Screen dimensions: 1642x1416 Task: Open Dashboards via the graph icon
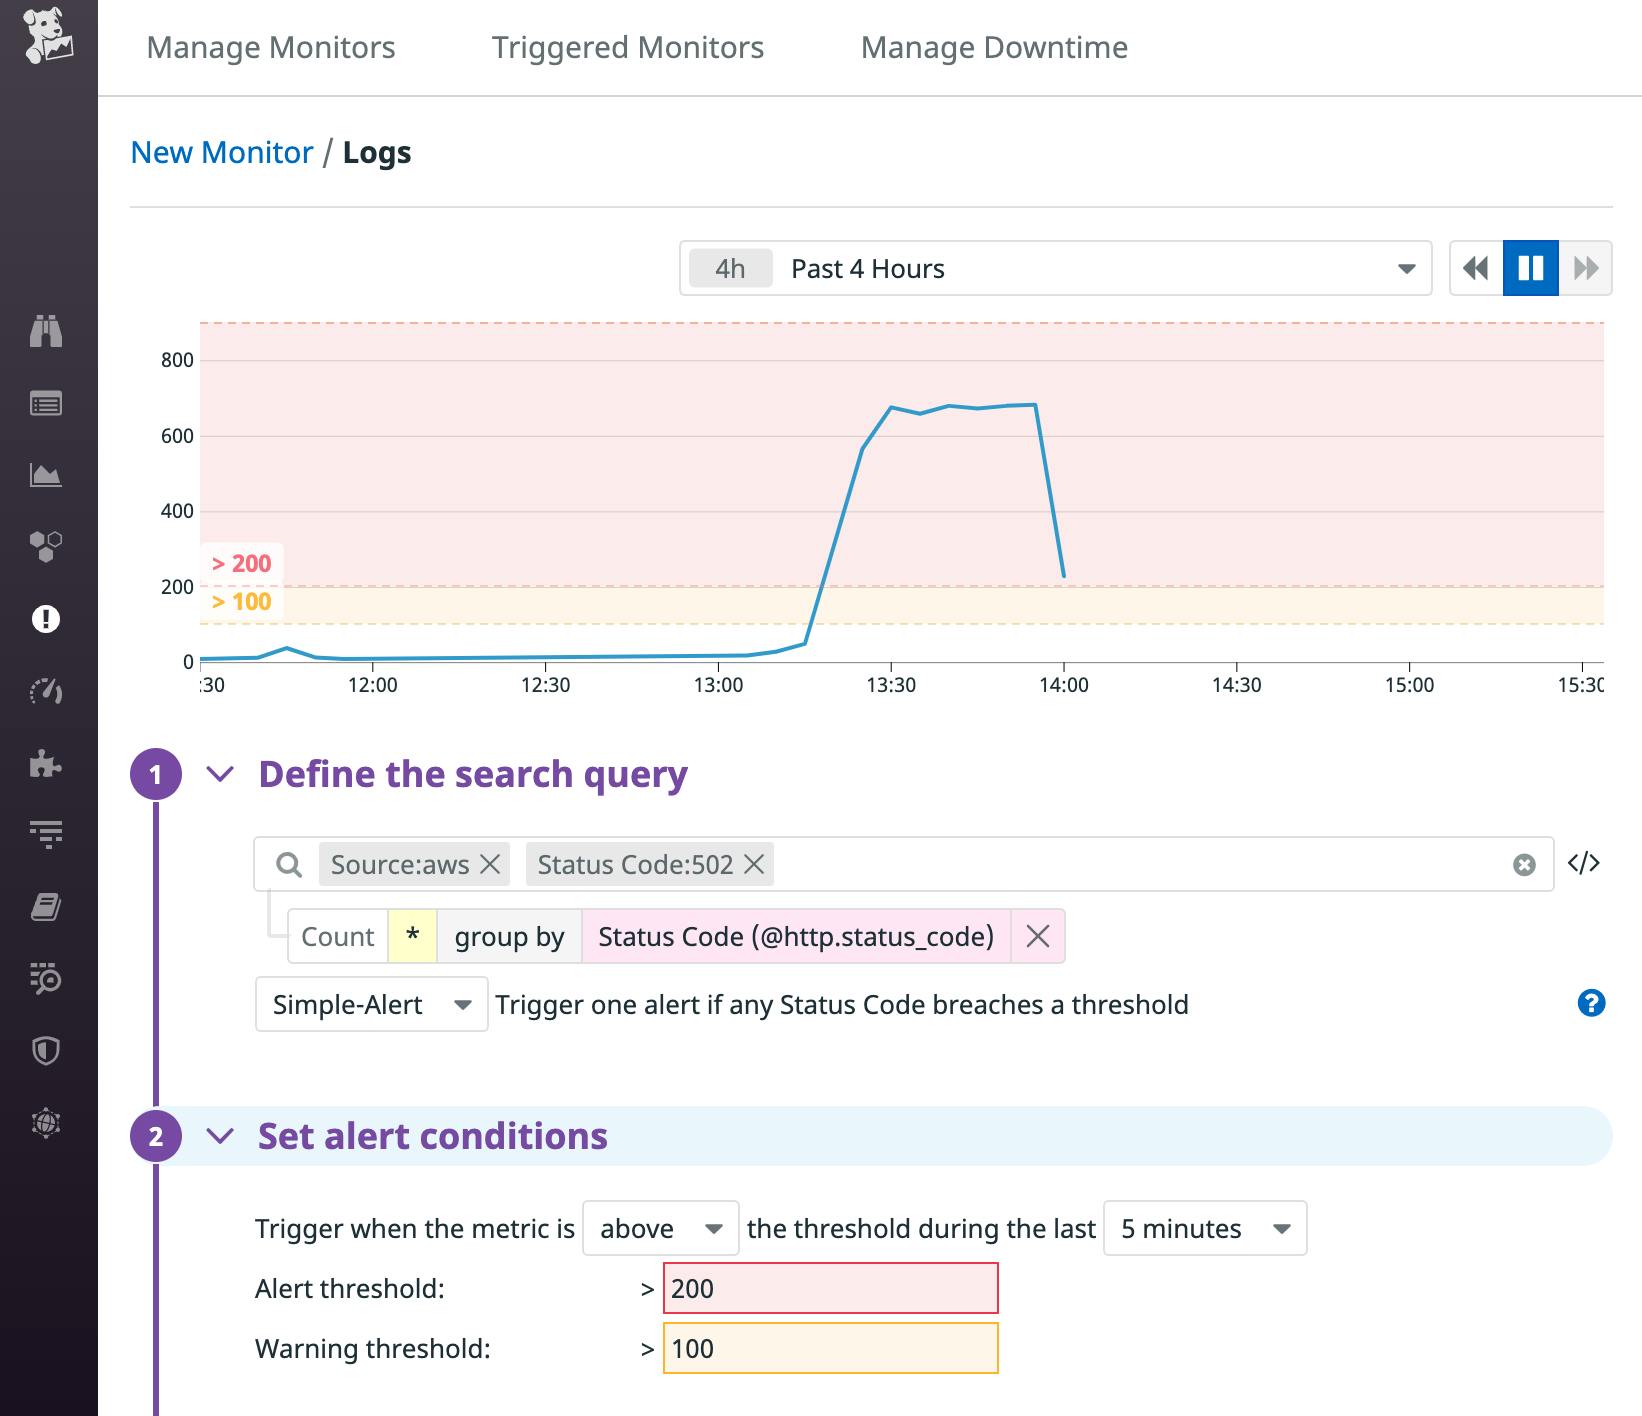[x=47, y=475]
